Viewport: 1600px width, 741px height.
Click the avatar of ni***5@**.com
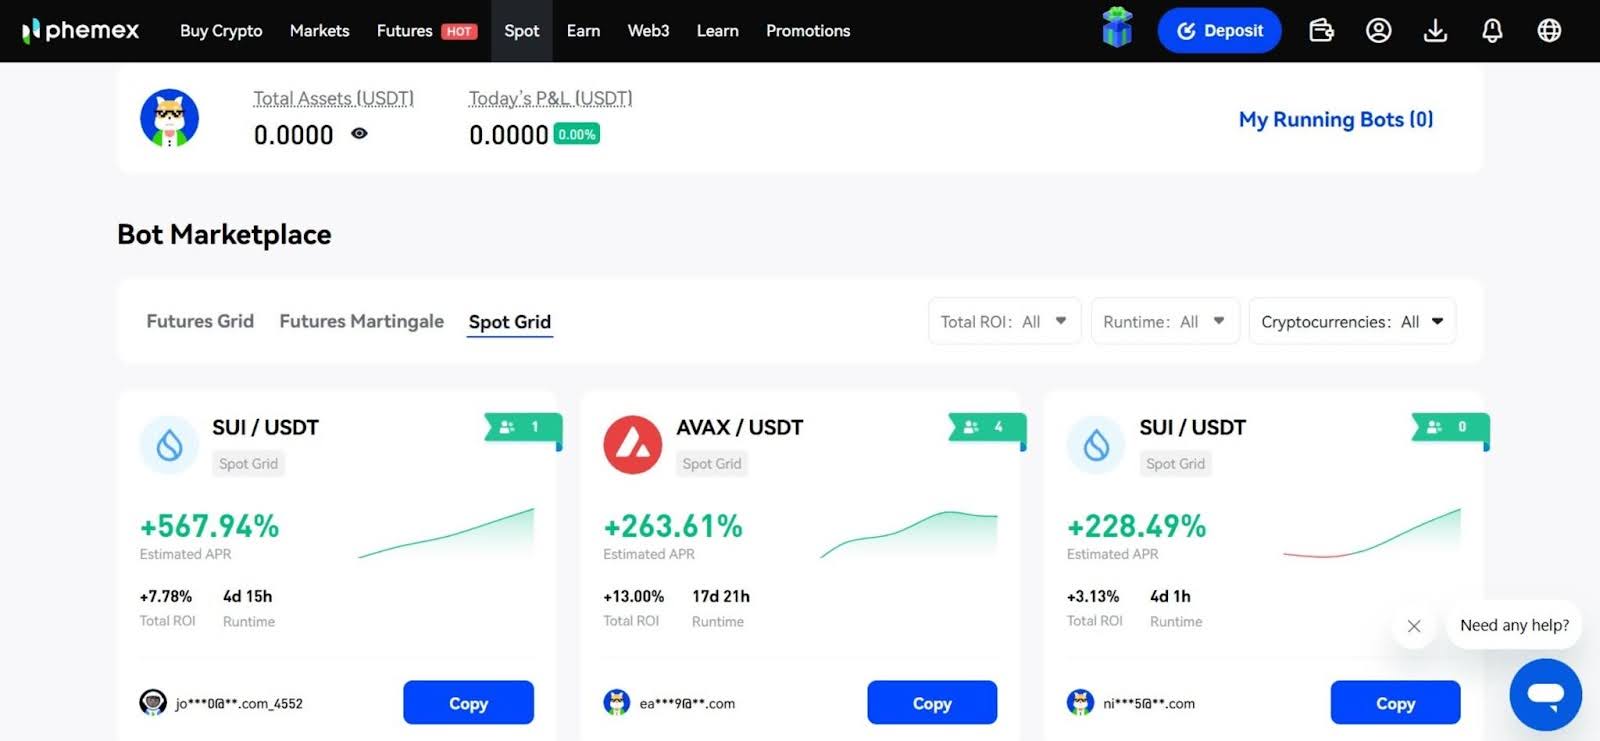point(1080,703)
